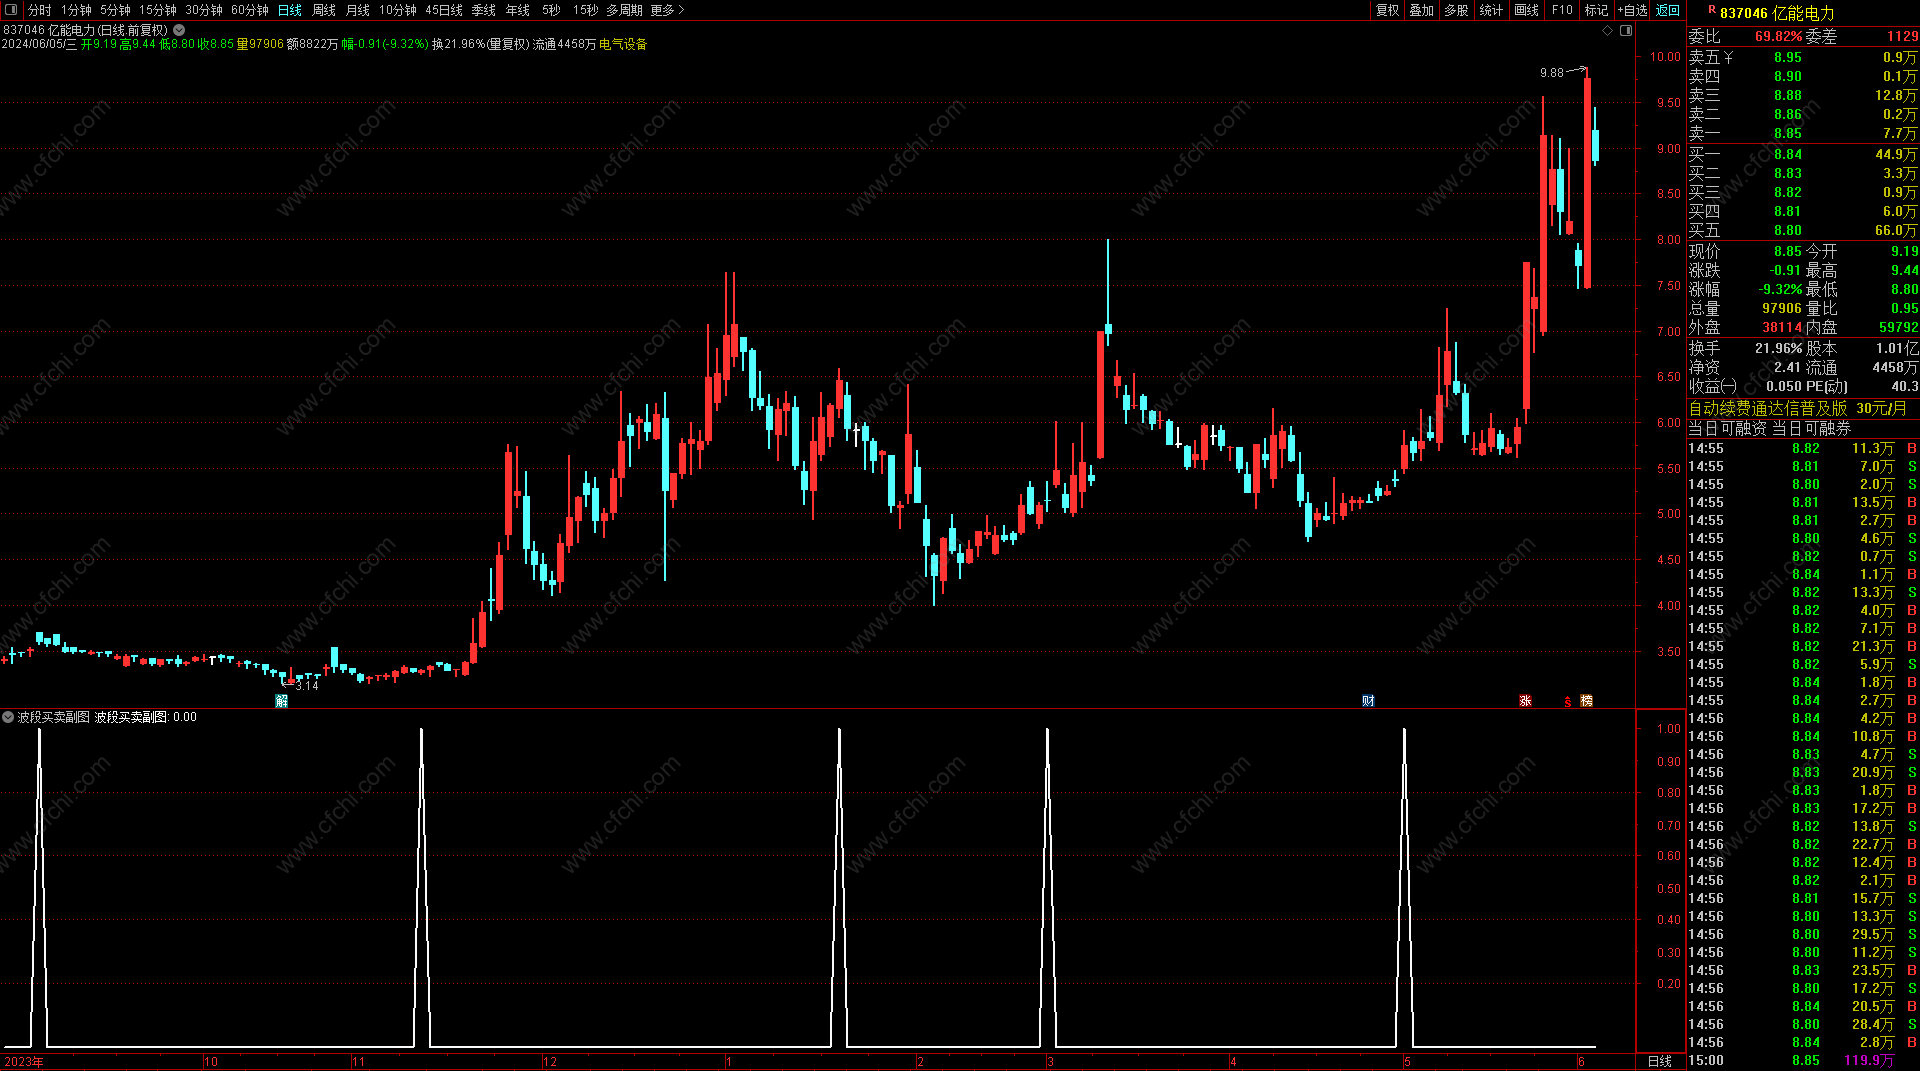Click the 9.88 high price label
The width and height of the screenshot is (1920, 1071).
click(1552, 73)
